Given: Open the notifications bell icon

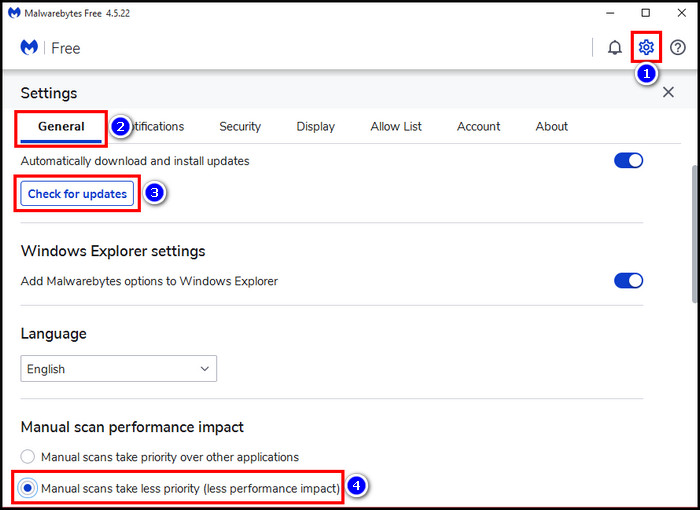Looking at the screenshot, I should (x=615, y=47).
